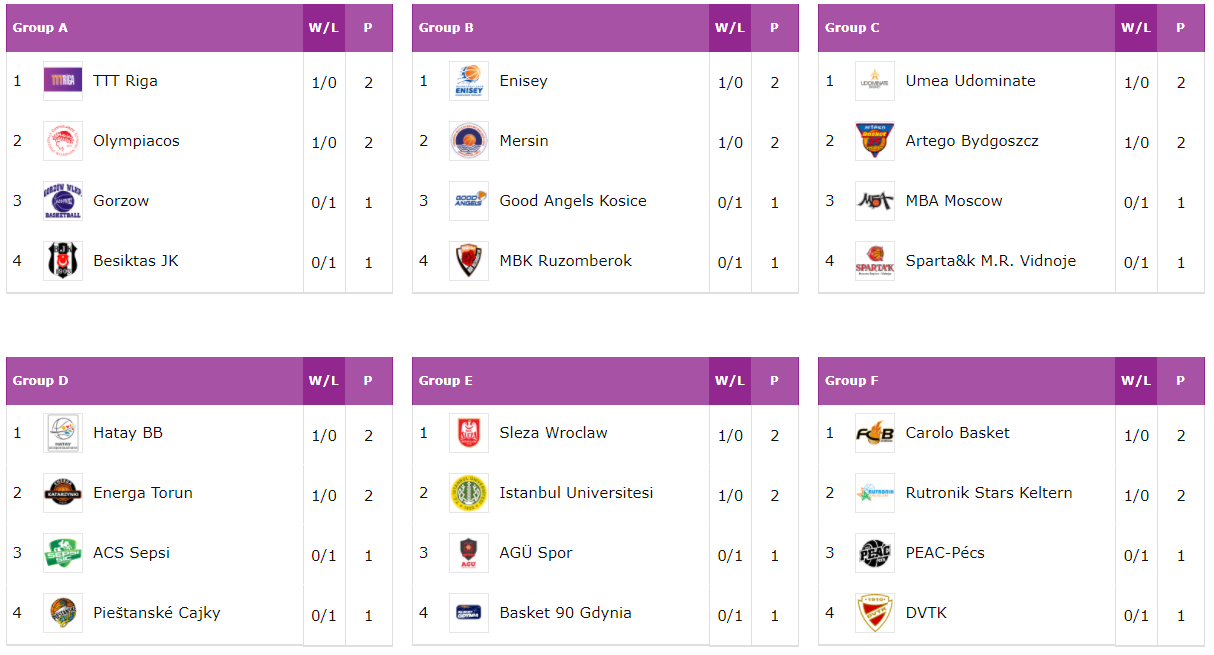The image size is (1214, 655).
Task: Click the ACS Sepsi logo
Action: (x=63, y=553)
